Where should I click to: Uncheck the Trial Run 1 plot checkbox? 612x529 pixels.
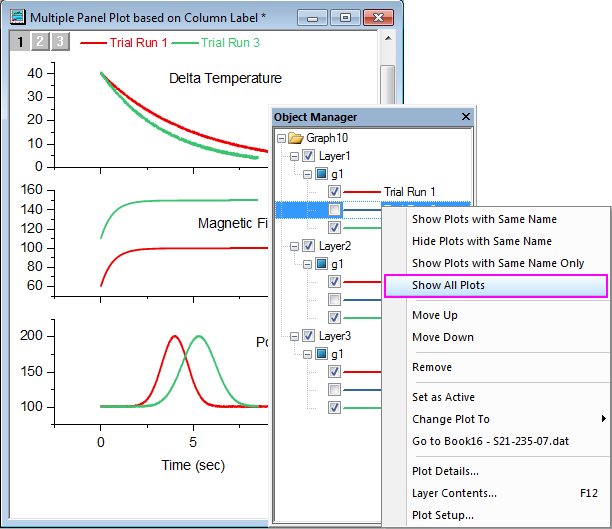click(335, 192)
